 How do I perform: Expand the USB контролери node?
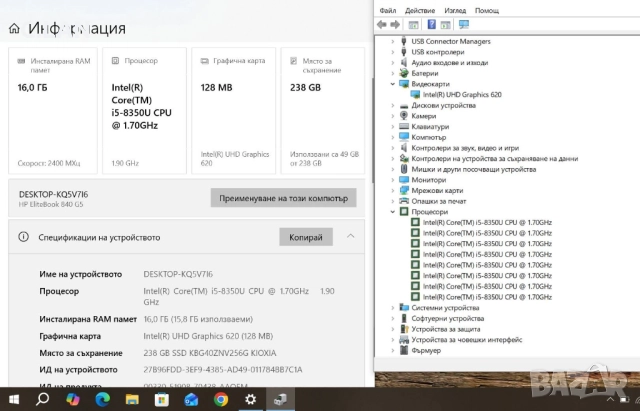(x=393, y=52)
